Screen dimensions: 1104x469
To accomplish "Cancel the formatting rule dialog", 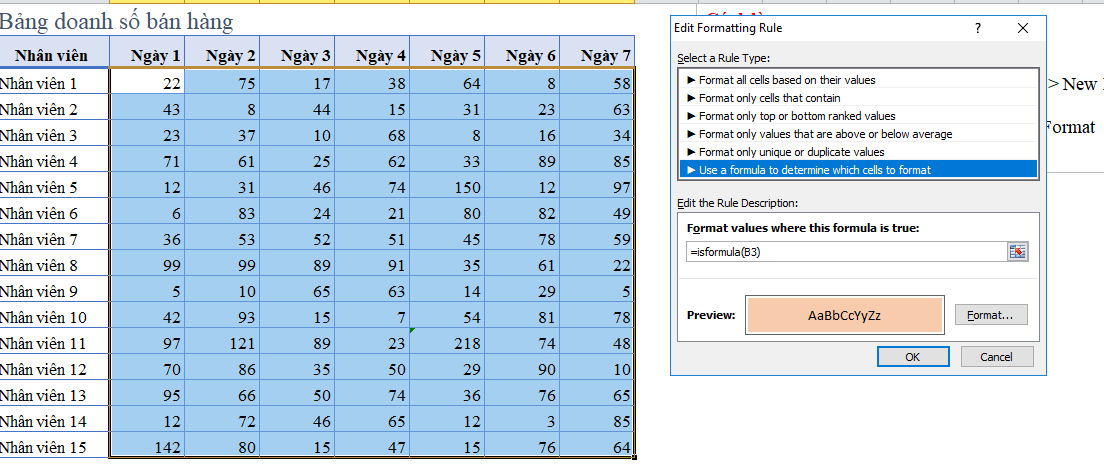I will [x=996, y=356].
